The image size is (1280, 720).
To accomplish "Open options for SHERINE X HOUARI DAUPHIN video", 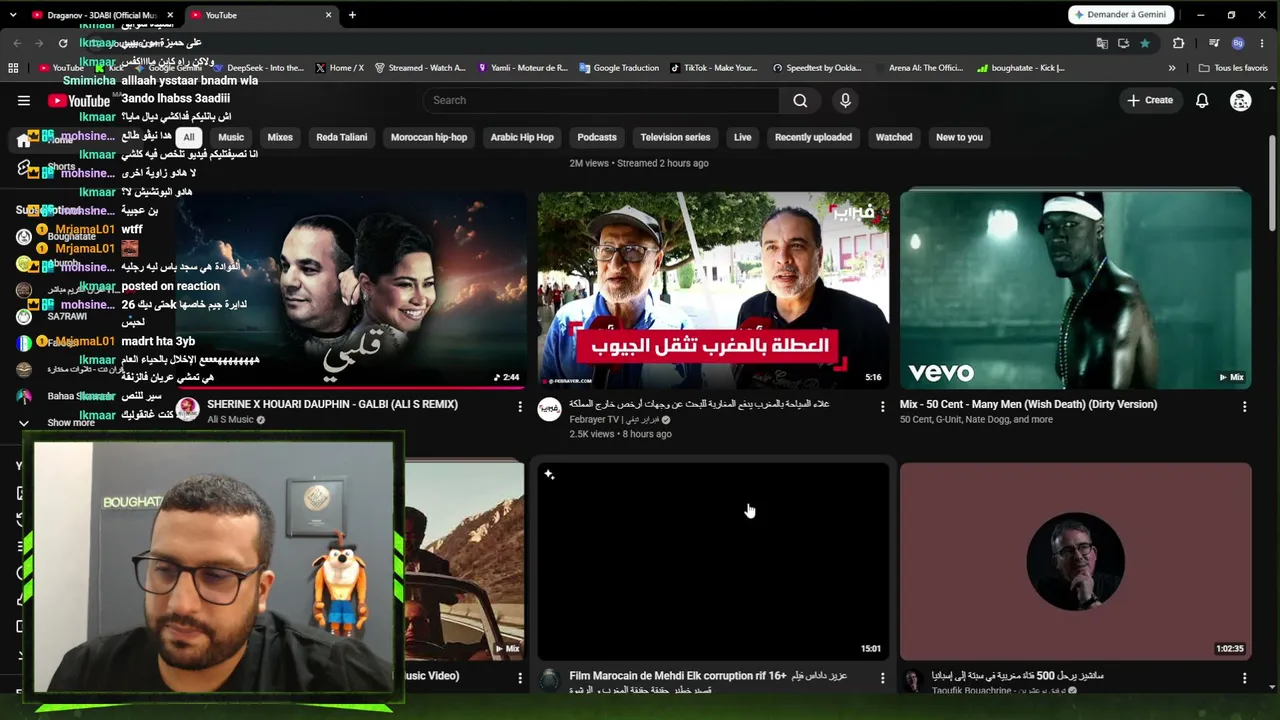I will pyautogui.click(x=520, y=406).
